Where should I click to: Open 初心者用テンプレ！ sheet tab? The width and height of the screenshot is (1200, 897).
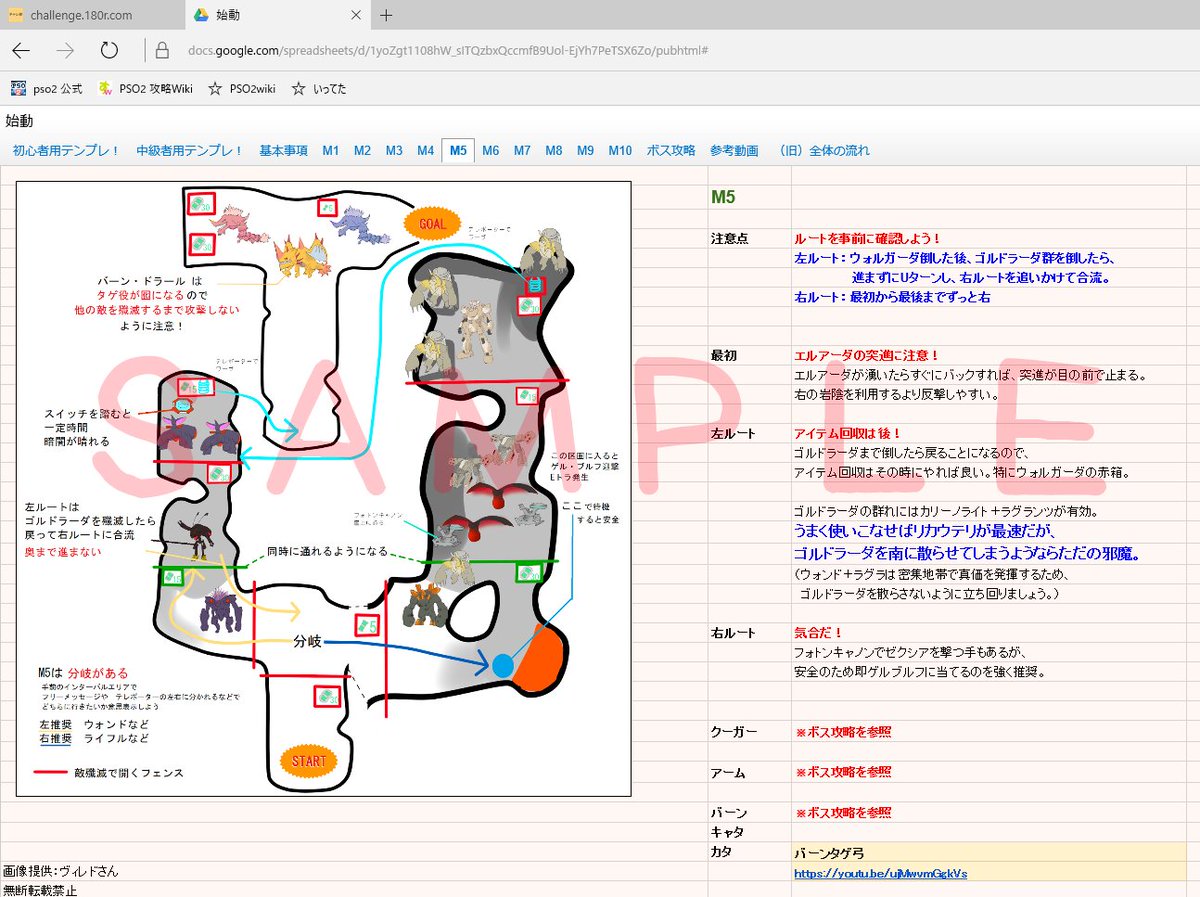click(x=66, y=151)
